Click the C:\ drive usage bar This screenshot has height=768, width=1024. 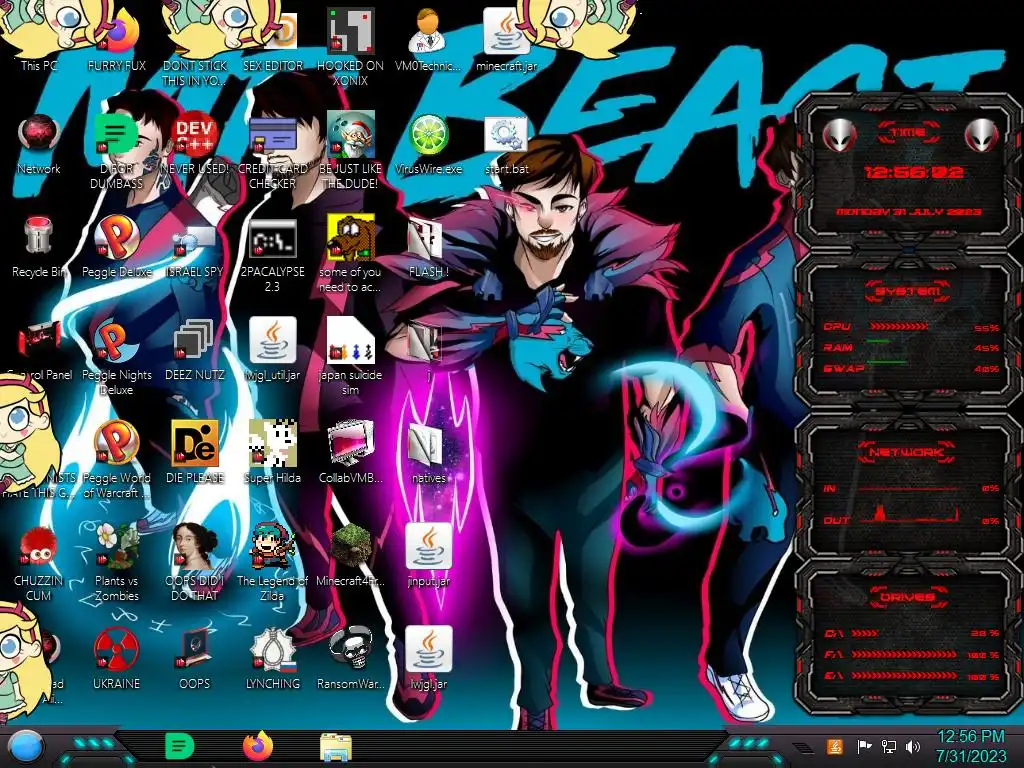[865, 633]
